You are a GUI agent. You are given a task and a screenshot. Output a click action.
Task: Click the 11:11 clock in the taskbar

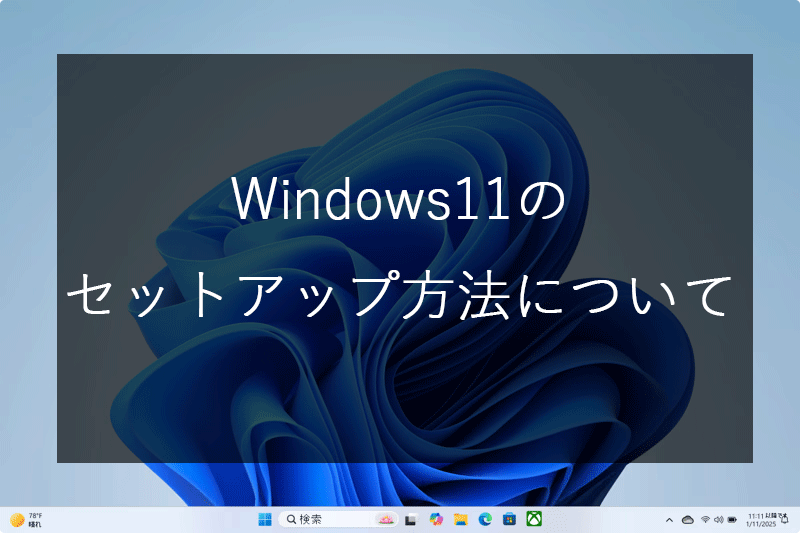point(761,514)
